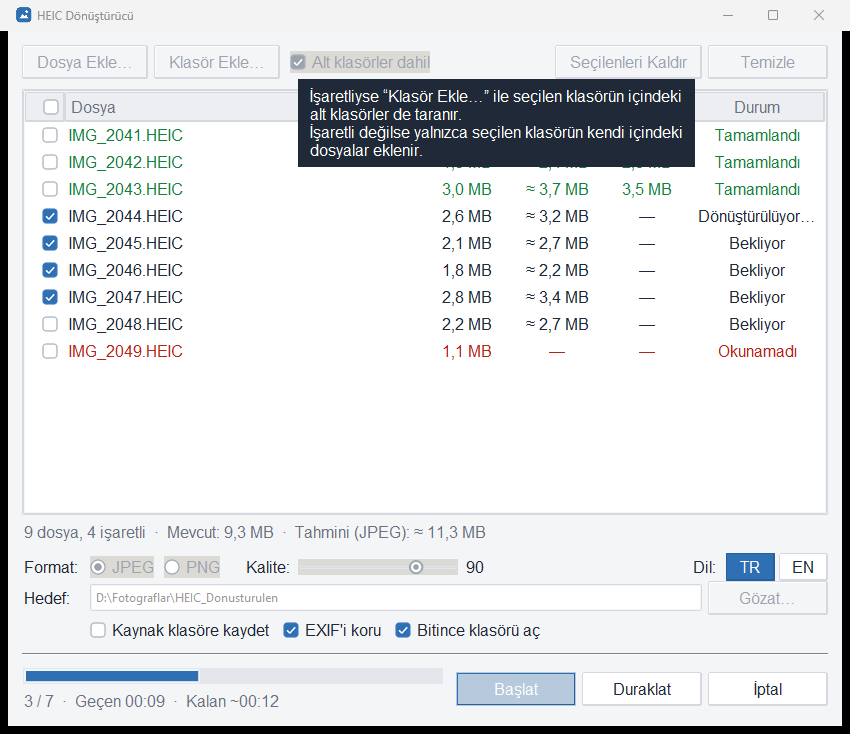Click the conversion progress bar
Image resolution: width=850 pixels, height=734 pixels.
point(234,676)
